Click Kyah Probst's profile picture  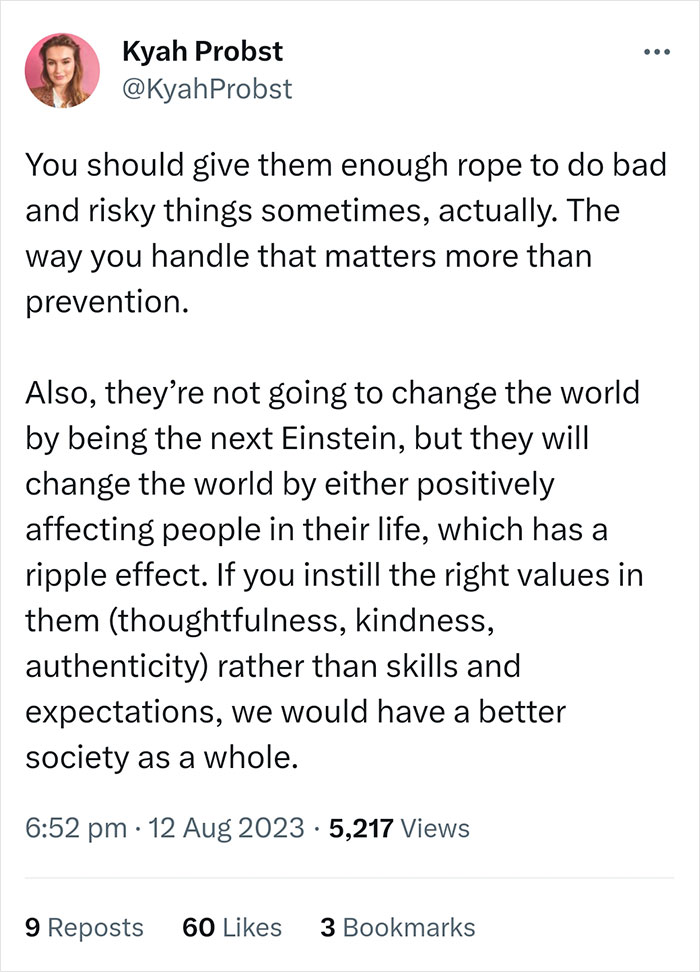click(62, 70)
